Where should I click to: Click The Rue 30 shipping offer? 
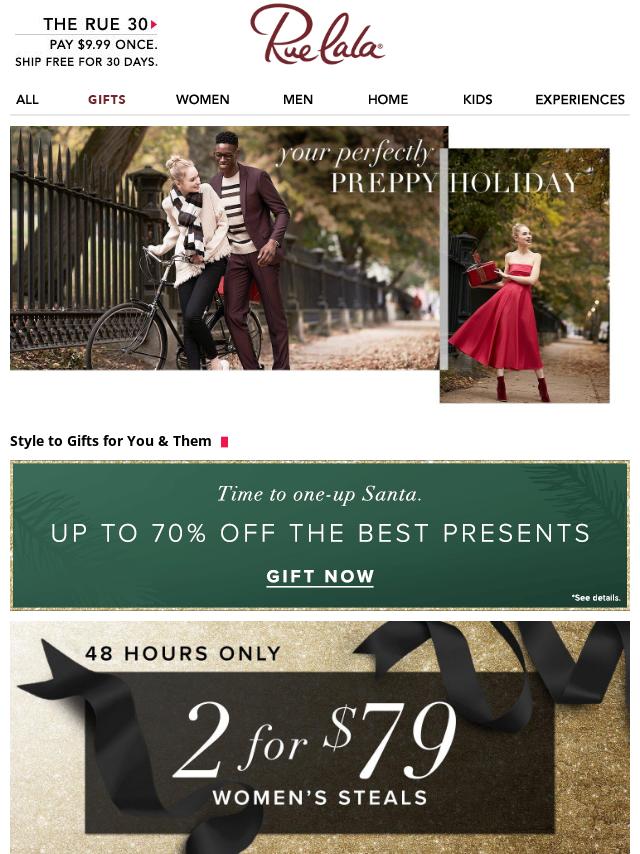[x=87, y=42]
